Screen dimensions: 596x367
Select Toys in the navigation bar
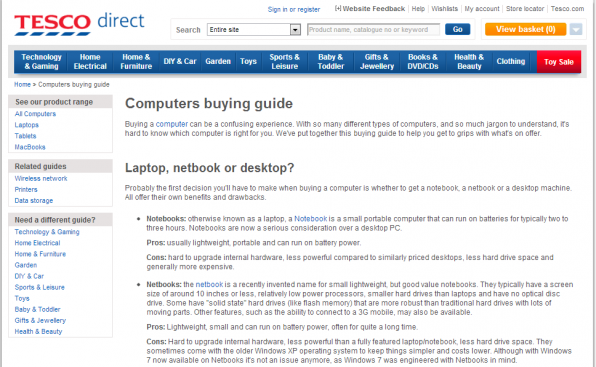(248, 62)
